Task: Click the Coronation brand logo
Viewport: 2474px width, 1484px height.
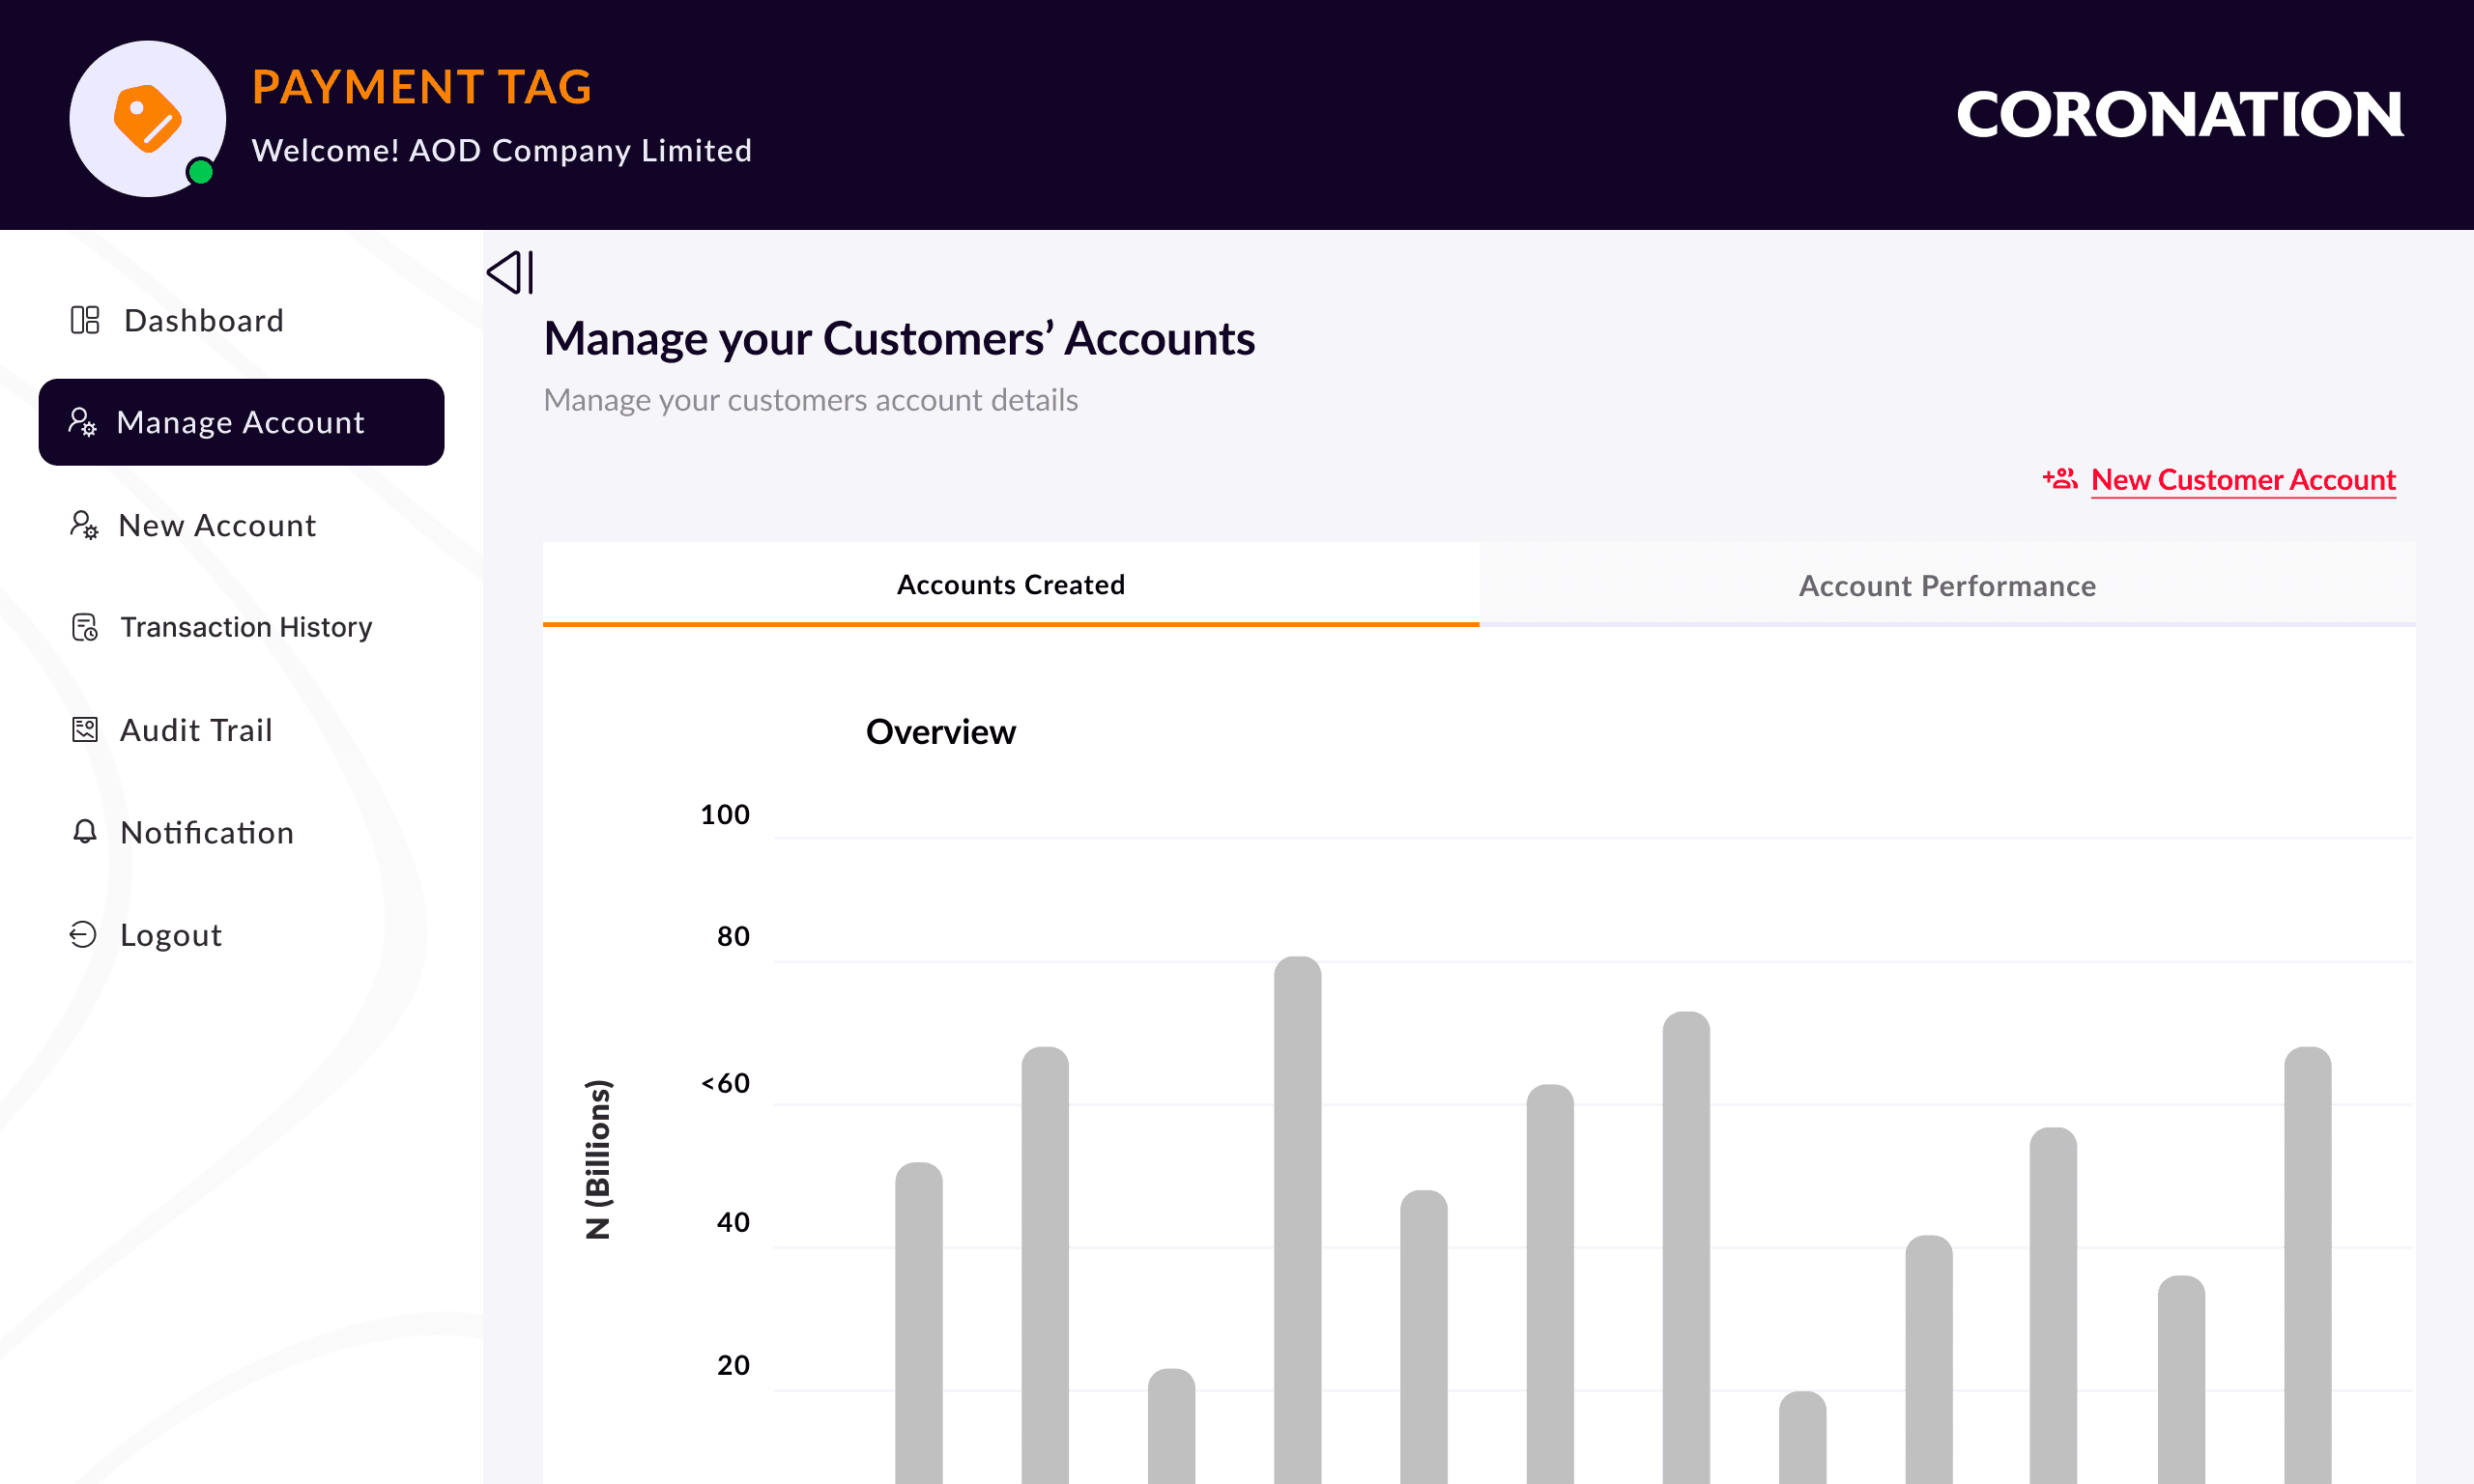Action: [x=2179, y=114]
